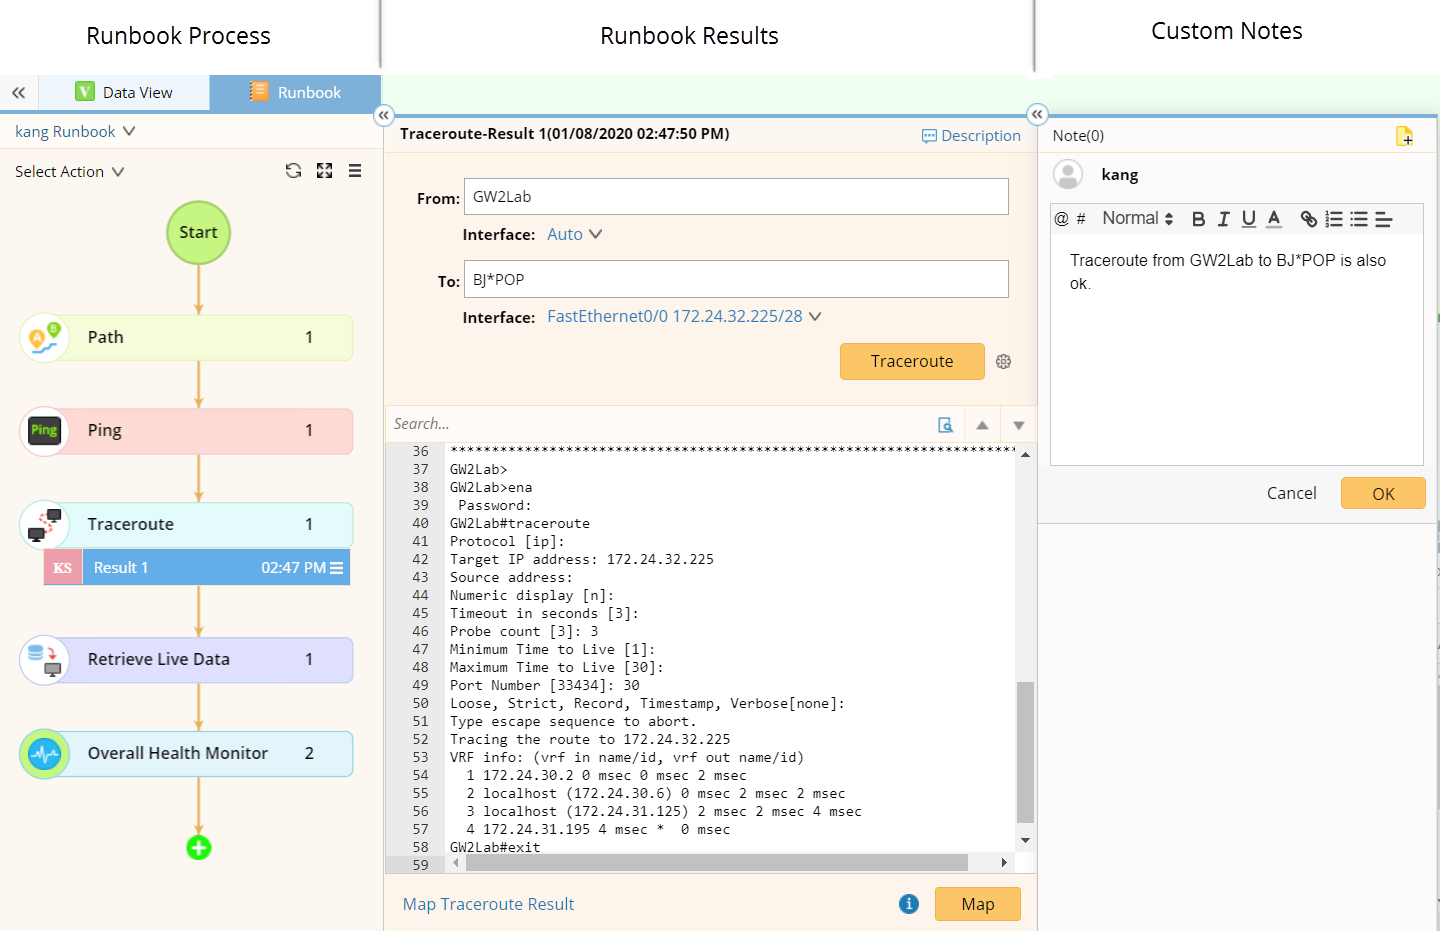This screenshot has width=1440, height=931.
Task: Click the Traceroute button
Action: (x=911, y=361)
